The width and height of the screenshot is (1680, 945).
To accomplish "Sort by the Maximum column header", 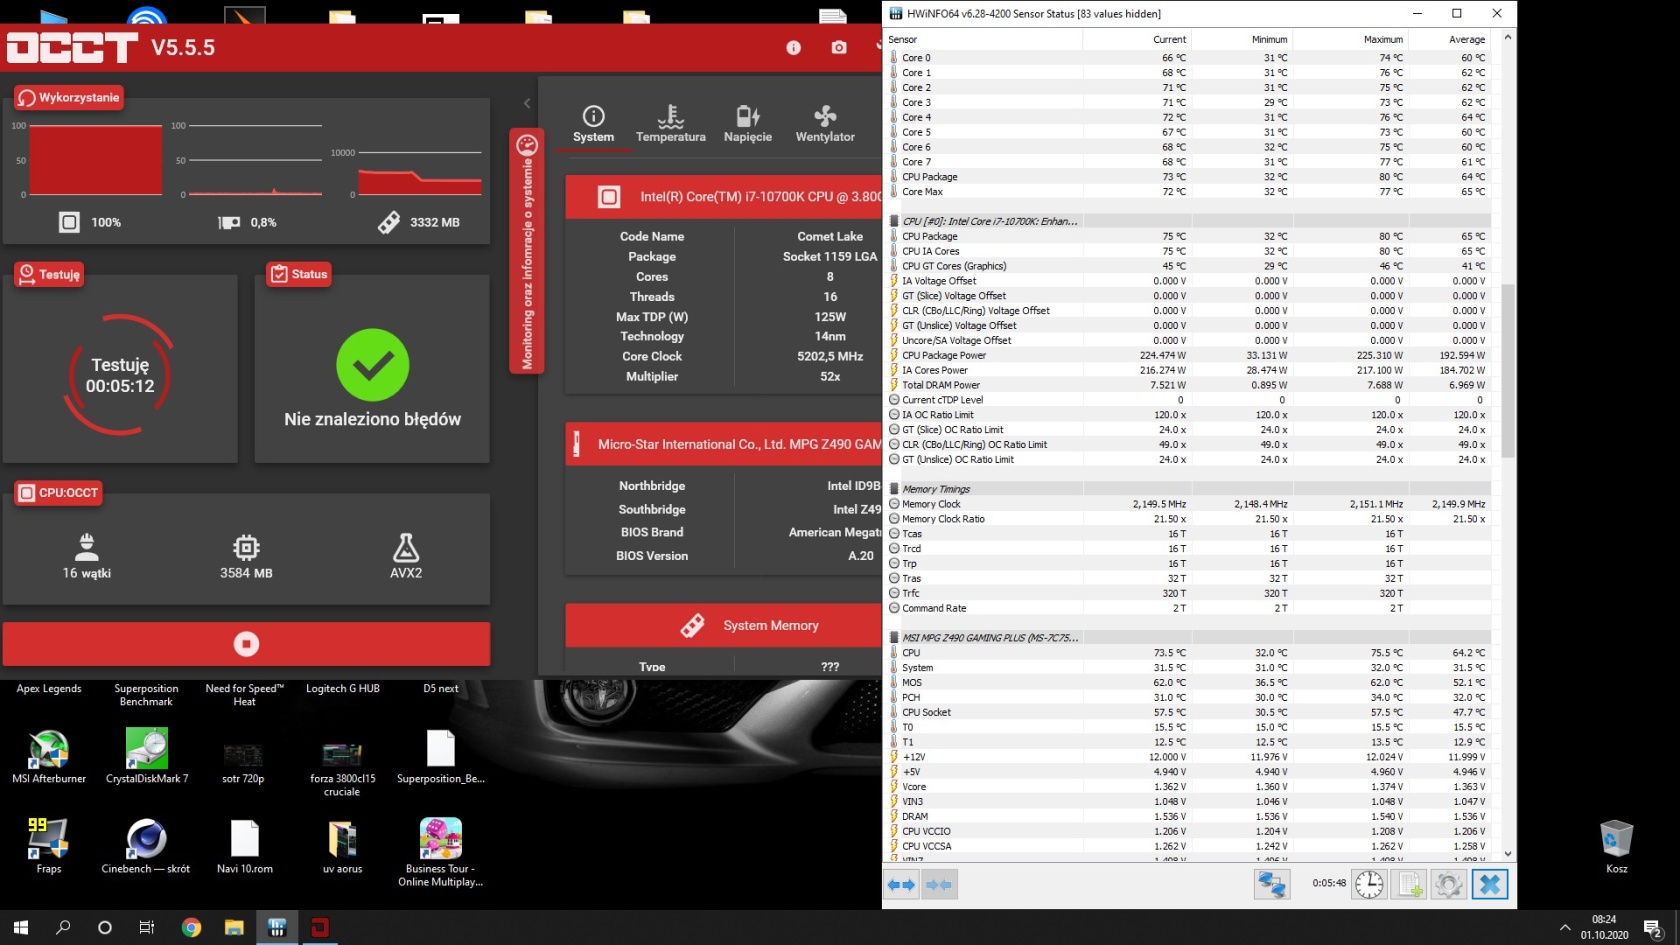I will 1382,39.
